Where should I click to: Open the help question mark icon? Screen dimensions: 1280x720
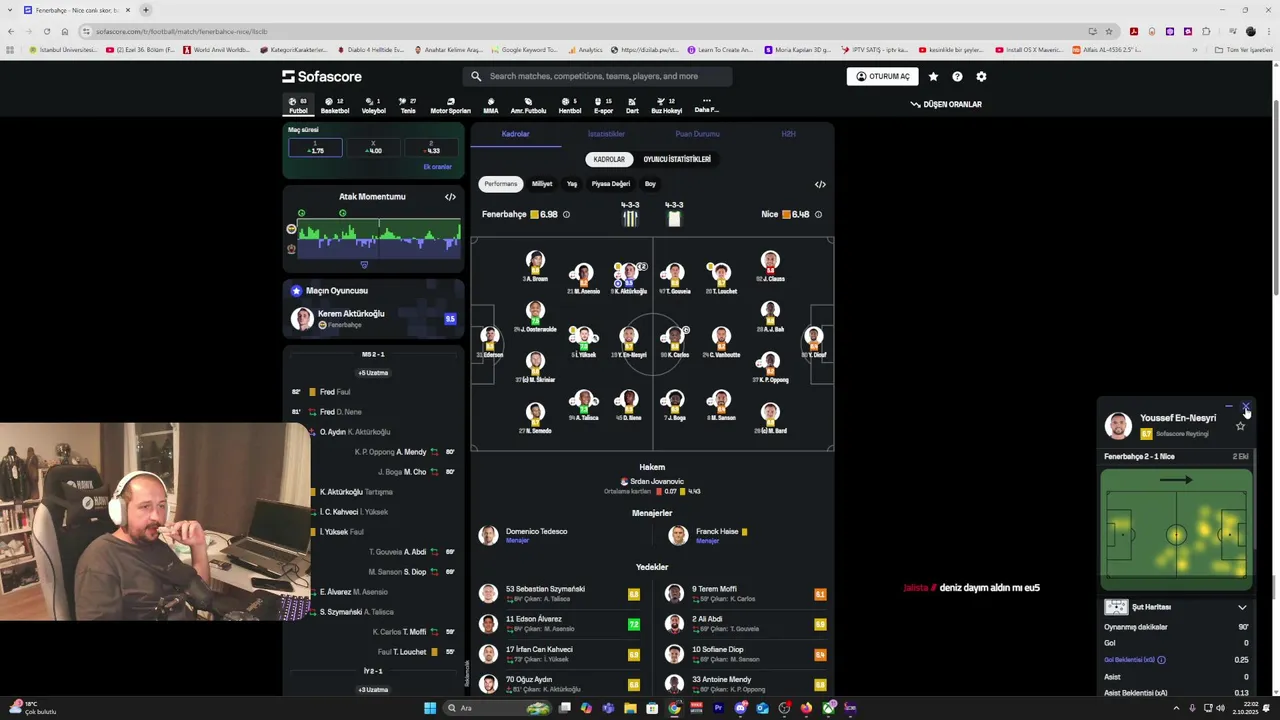[x=957, y=76]
